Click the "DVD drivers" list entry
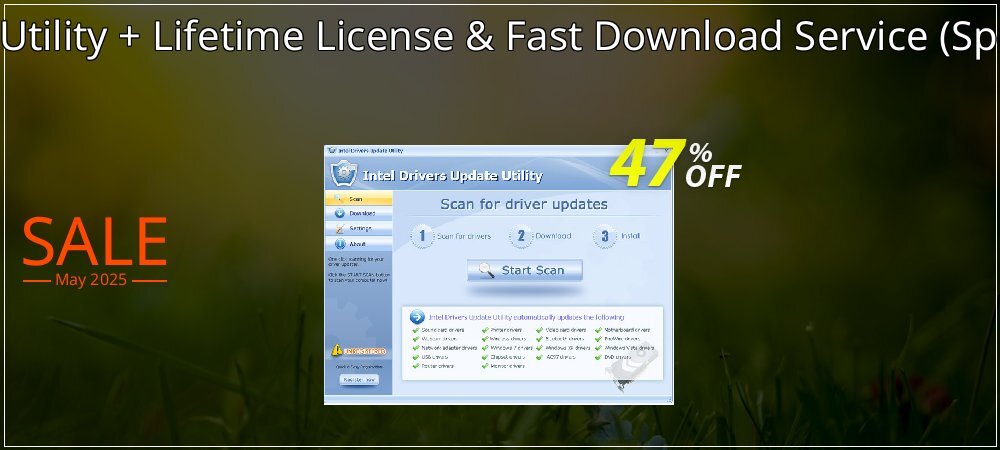This screenshot has height=450, width=1000. click(617, 357)
